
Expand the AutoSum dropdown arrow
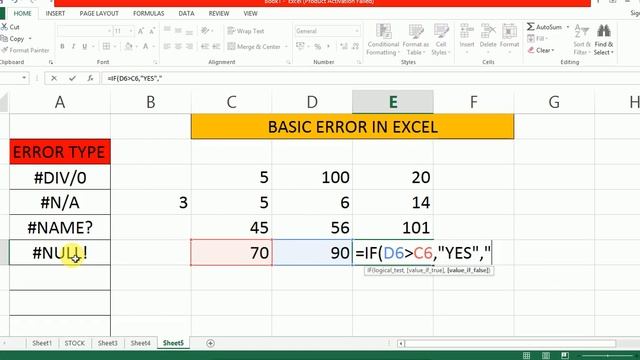coord(568,27)
